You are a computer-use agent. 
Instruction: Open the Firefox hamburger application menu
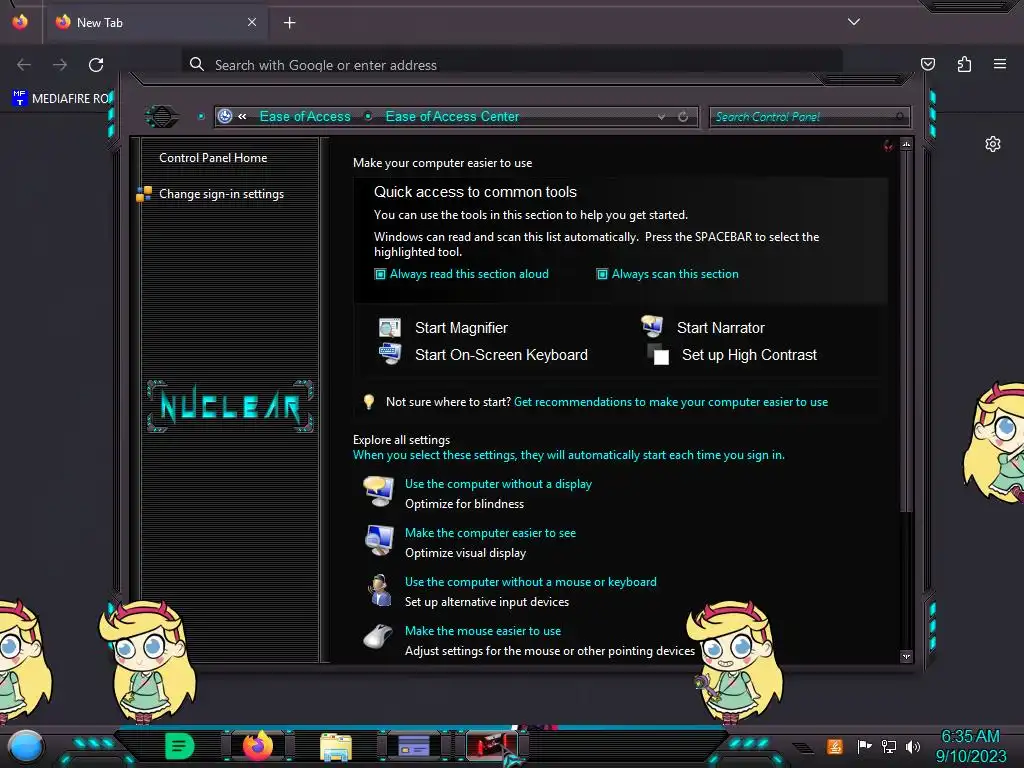pyautogui.click(x=1000, y=64)
